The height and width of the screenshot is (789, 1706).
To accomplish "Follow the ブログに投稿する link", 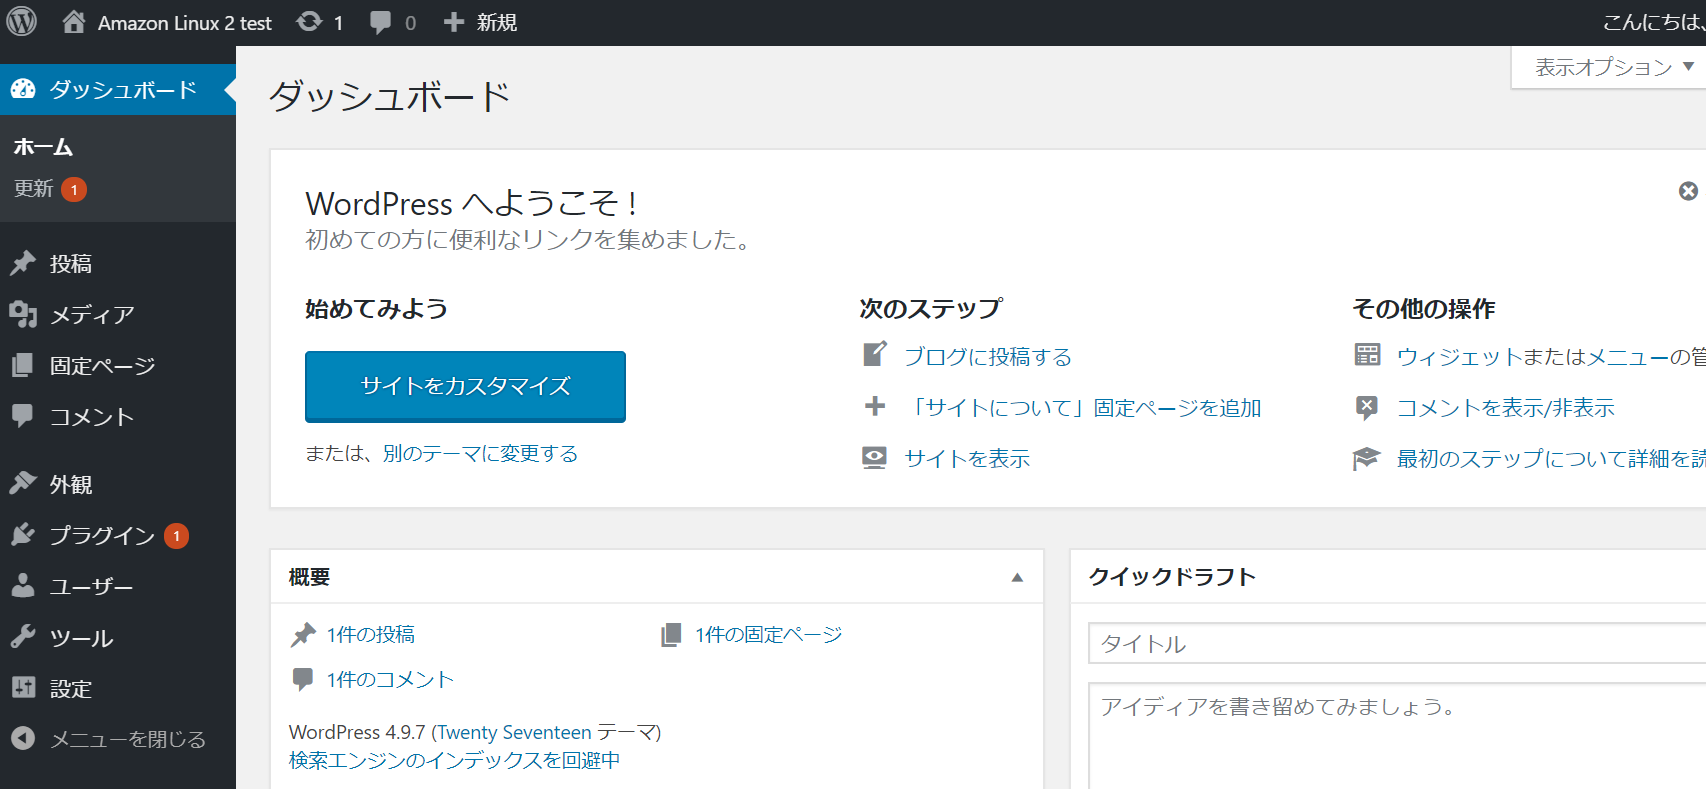I will [988, 356].
